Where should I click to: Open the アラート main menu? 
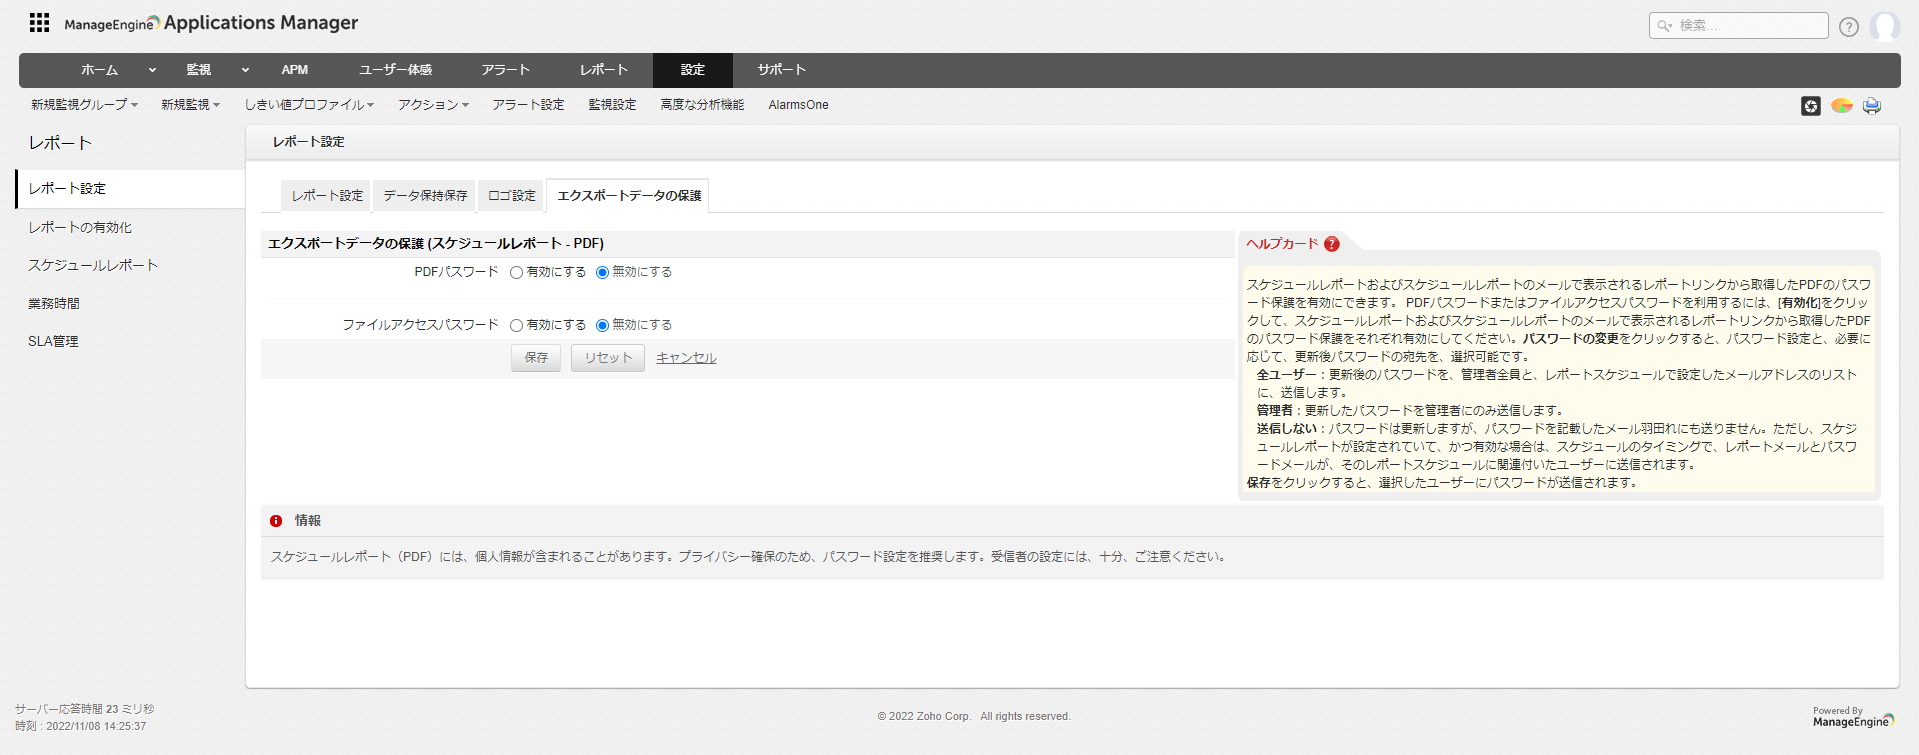[505, 70]
